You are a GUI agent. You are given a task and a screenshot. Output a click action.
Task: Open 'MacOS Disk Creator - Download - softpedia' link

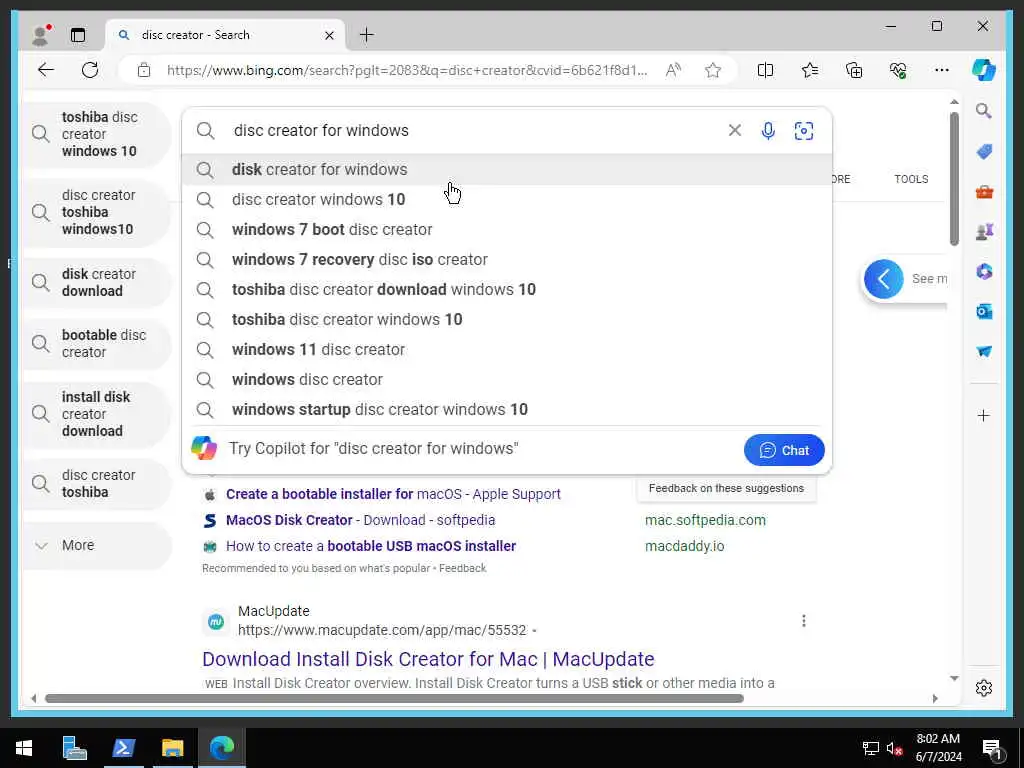pos(360,520)
